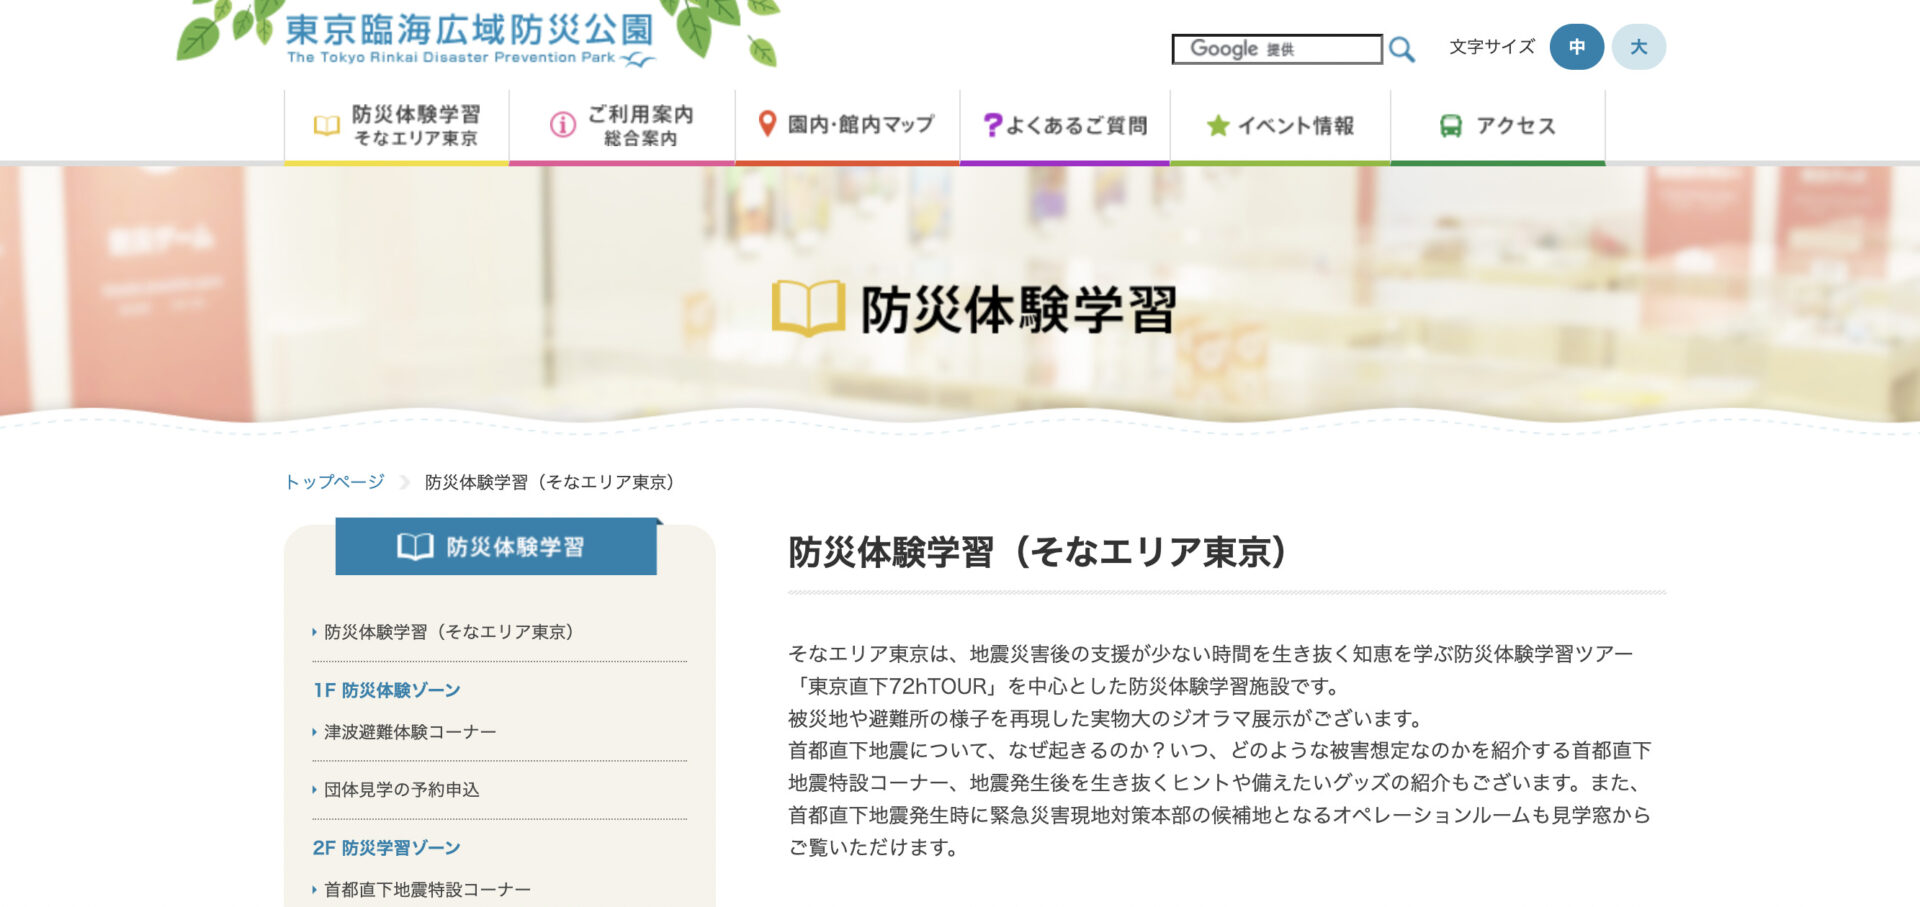The image size is (1920, 907).
Task: Go to トップページ breadcrumb link
Action: click(x=335, y=482)
